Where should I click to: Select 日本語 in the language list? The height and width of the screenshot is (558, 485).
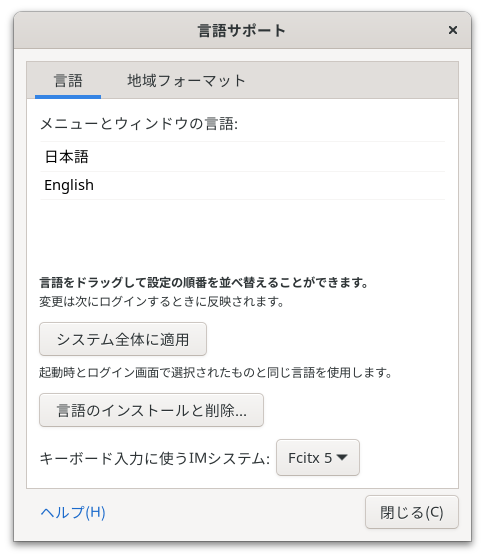tap(242, 157)
